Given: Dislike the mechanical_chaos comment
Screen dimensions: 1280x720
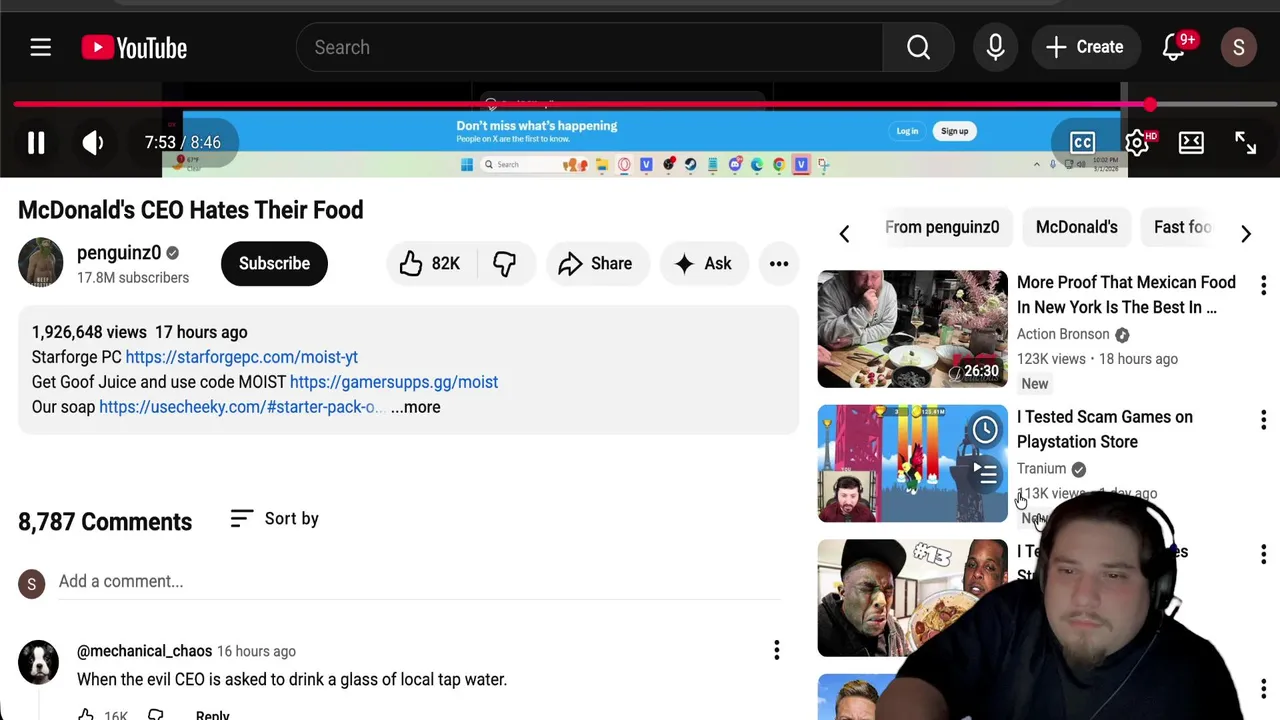Looking at the screenshot, I should (156, 714).
